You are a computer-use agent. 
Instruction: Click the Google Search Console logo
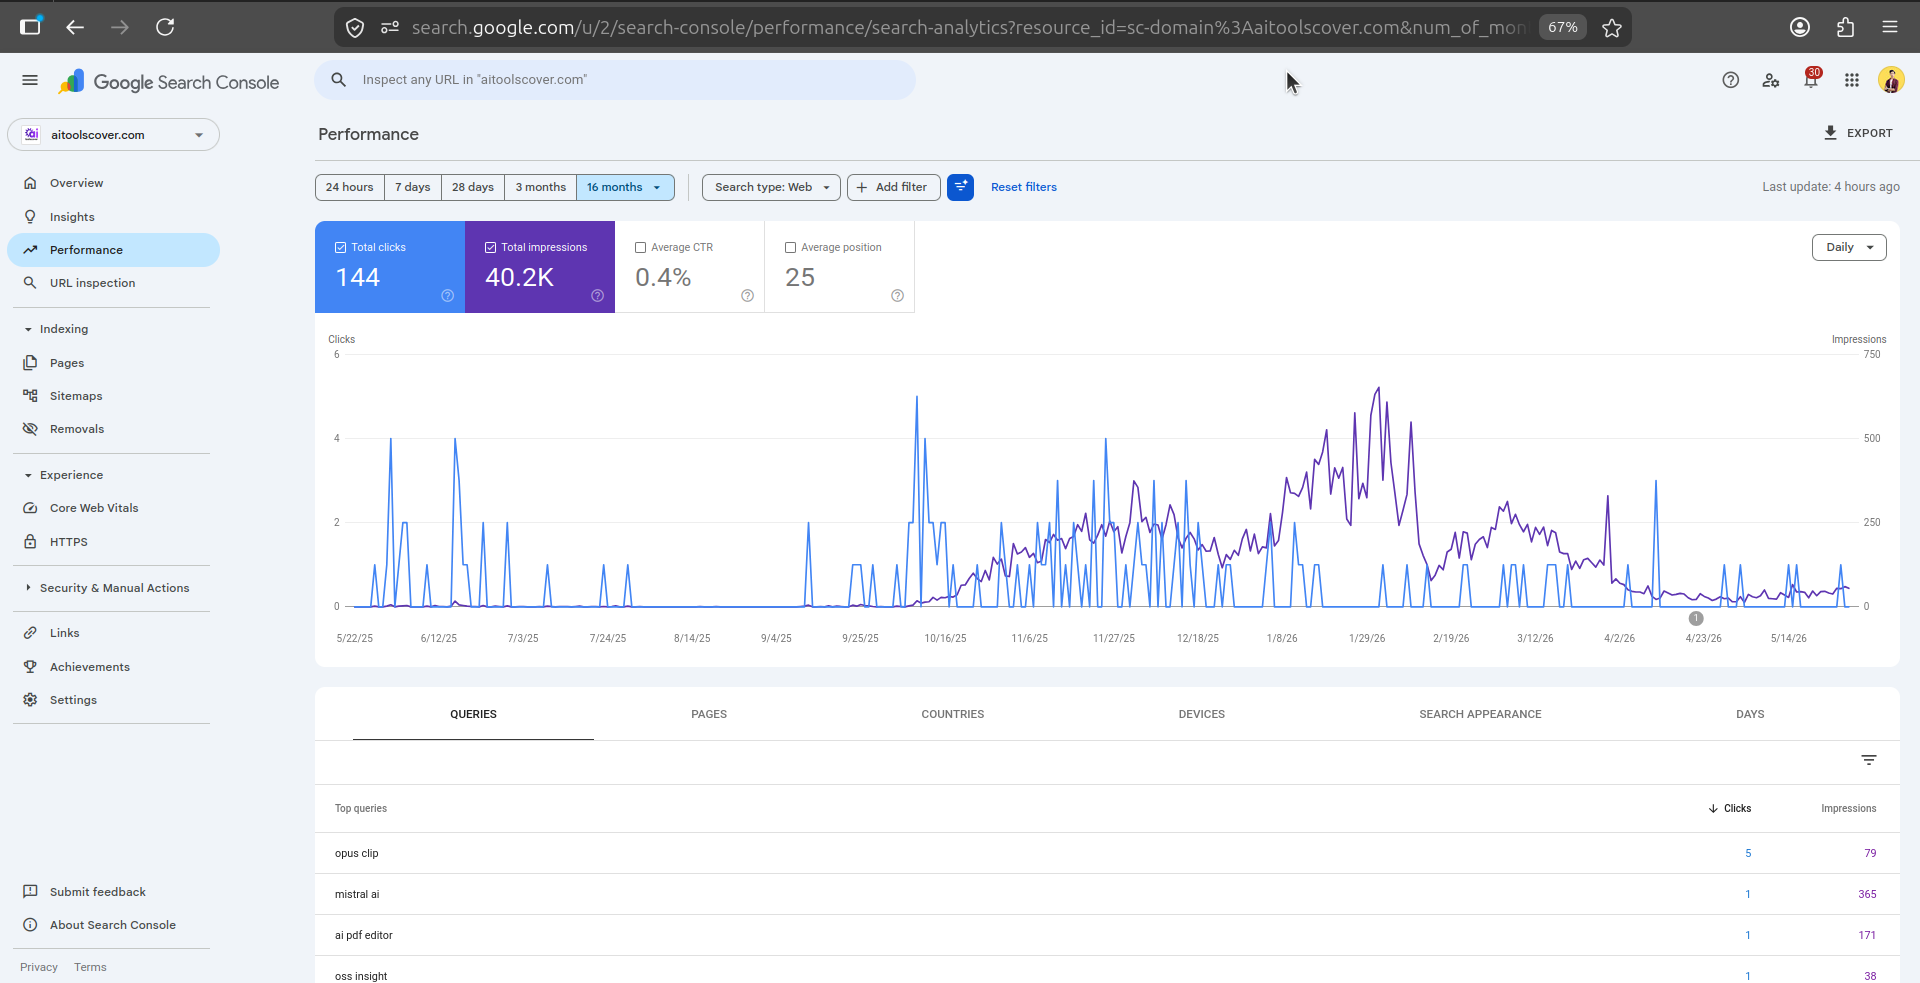pos(169,82)
